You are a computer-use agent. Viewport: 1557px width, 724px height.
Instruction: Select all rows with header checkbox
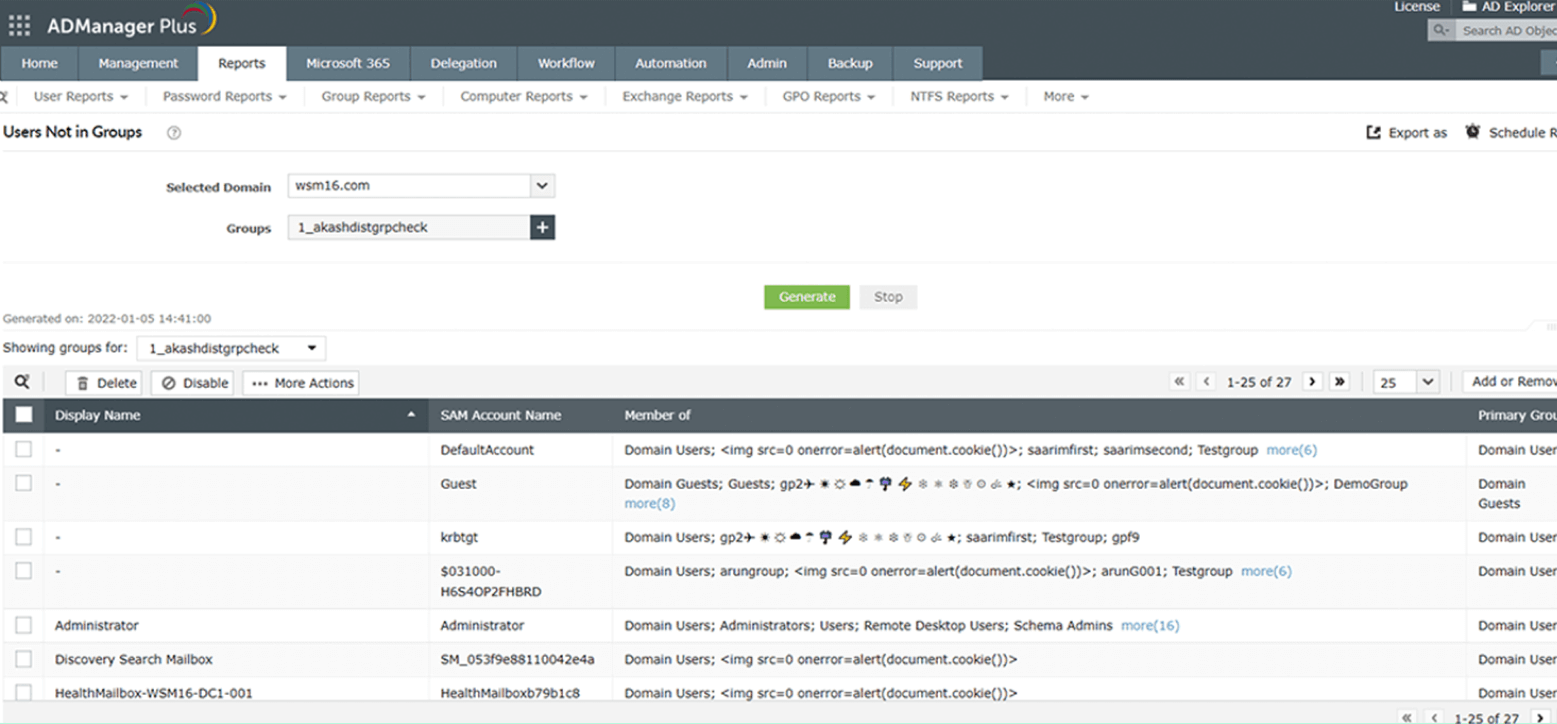coord(24,415)
